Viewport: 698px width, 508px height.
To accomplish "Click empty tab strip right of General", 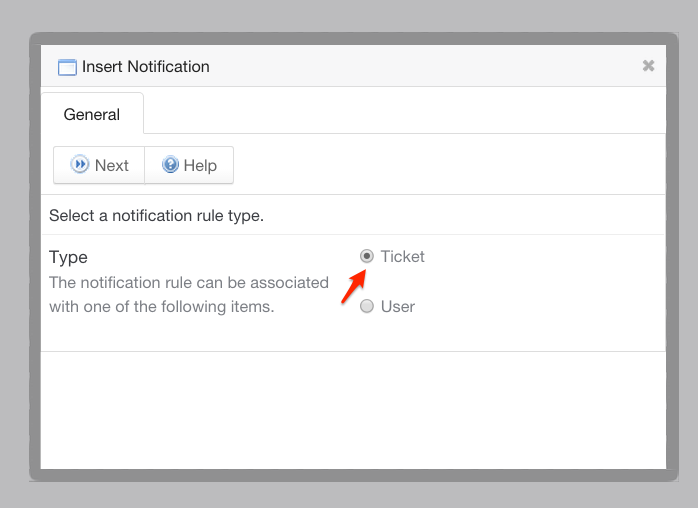I will (400, 114).
